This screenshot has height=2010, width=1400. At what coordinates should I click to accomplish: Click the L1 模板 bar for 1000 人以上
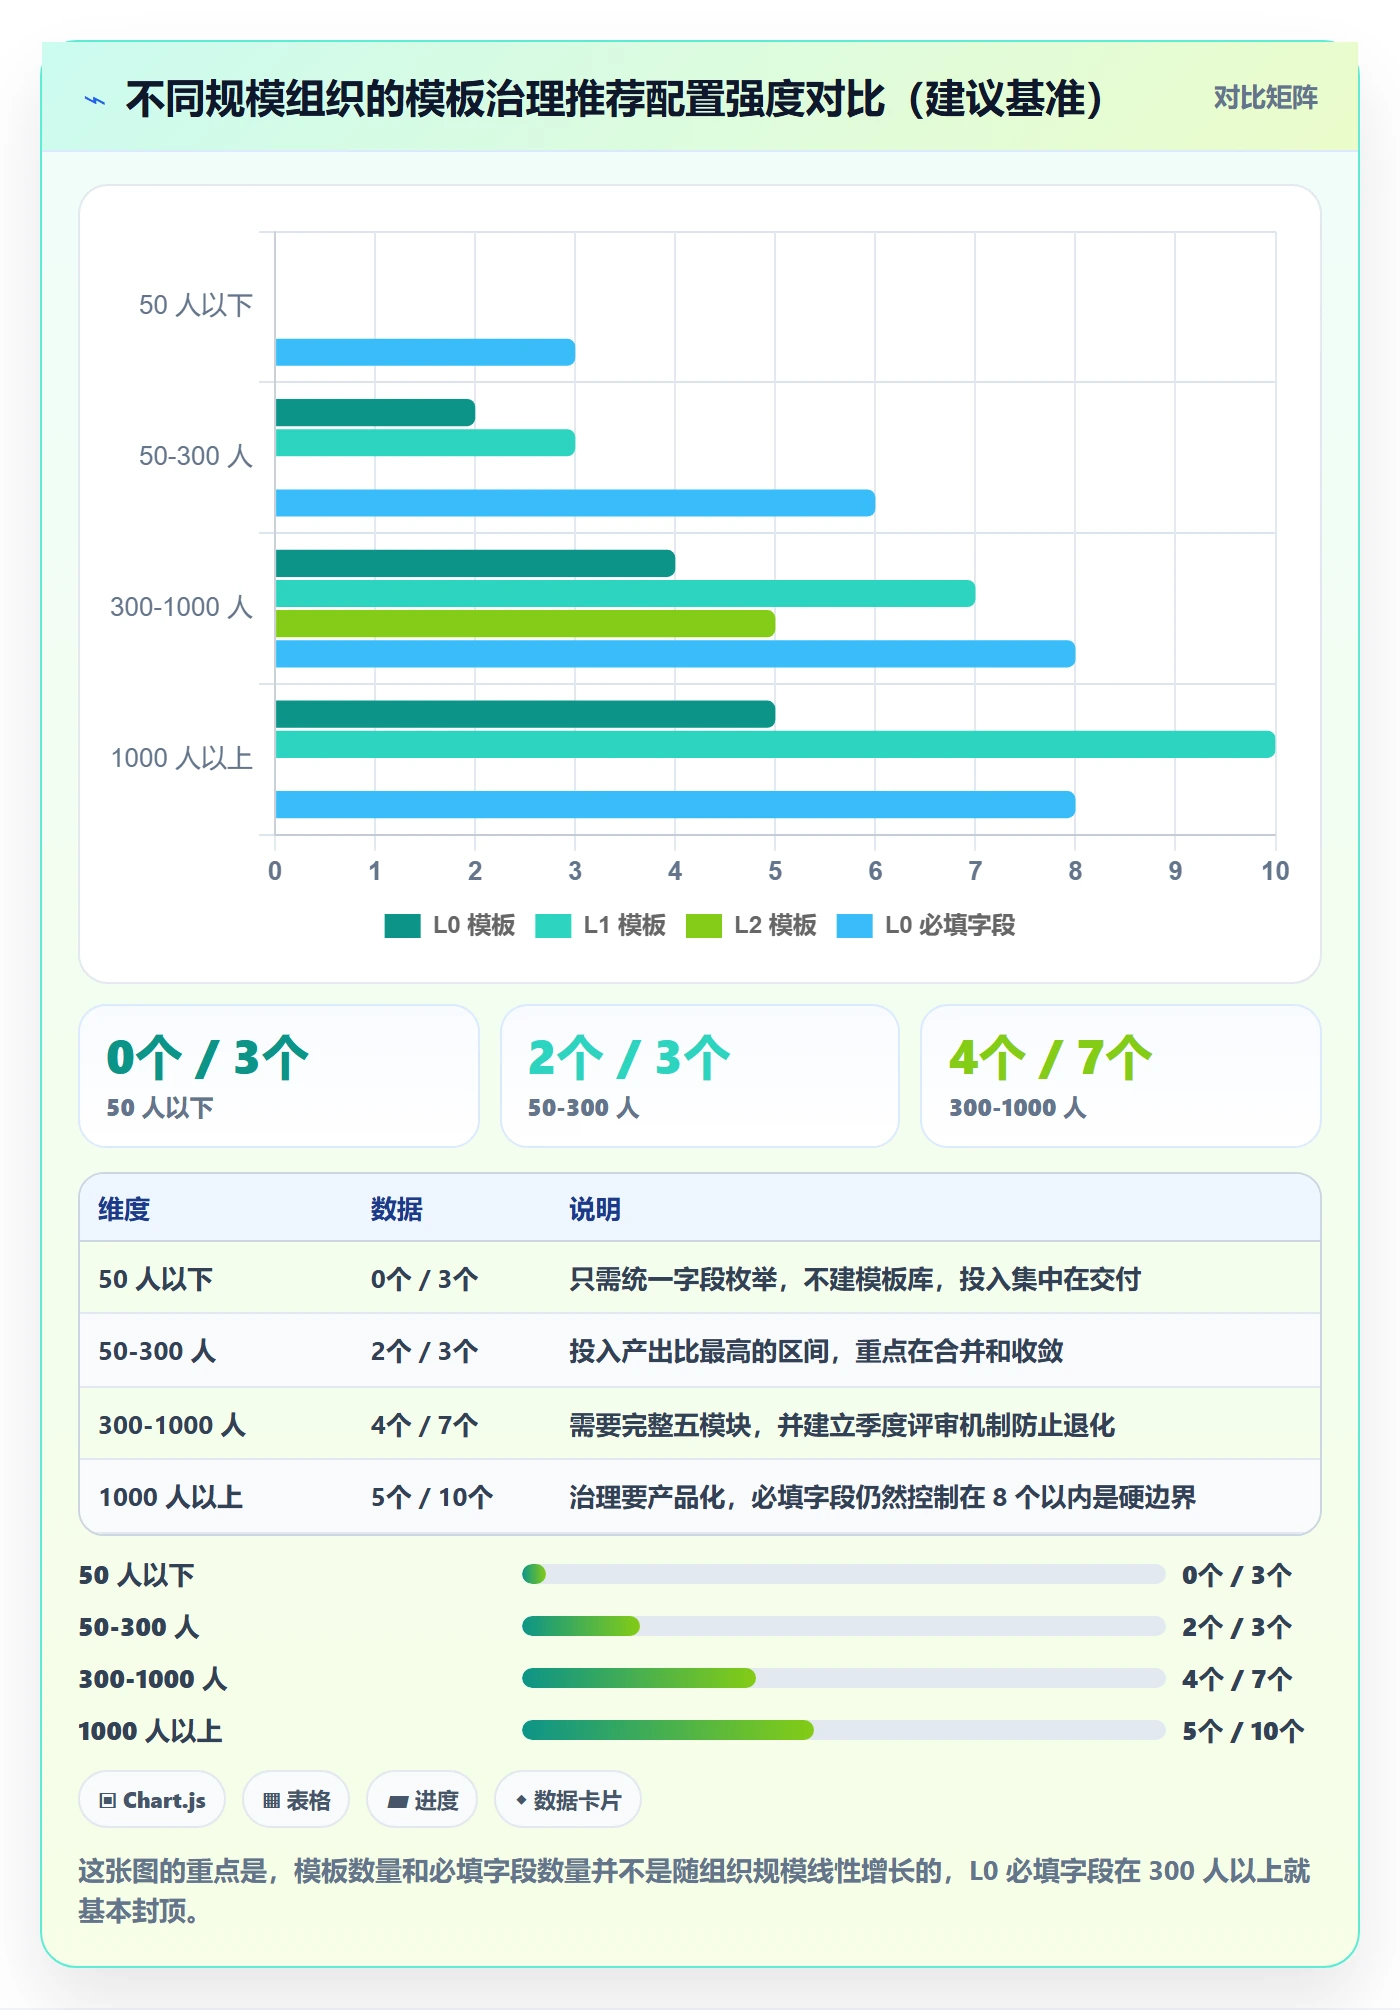coord(775,744)
